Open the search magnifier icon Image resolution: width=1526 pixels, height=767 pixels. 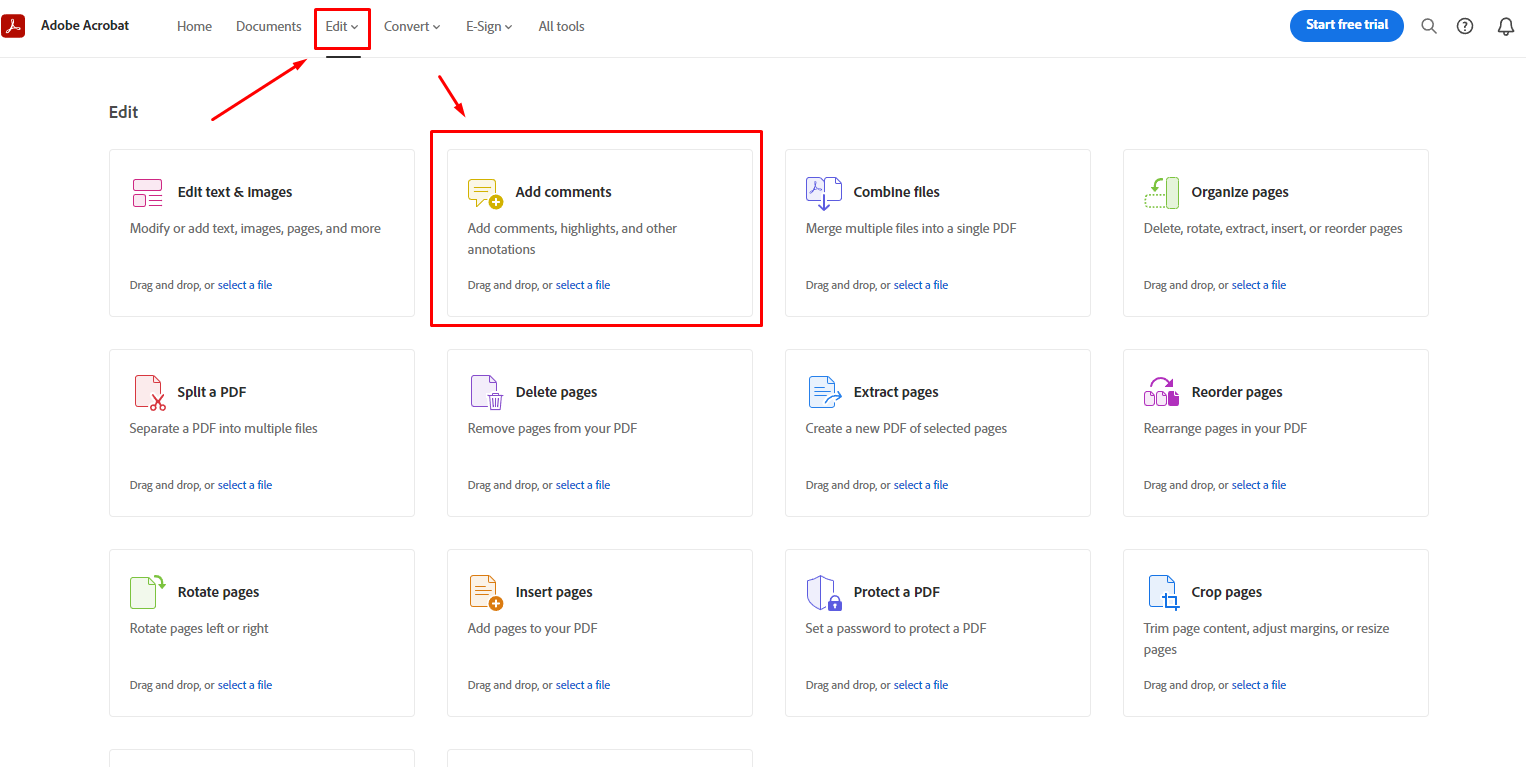click(x=1429, y=27)
